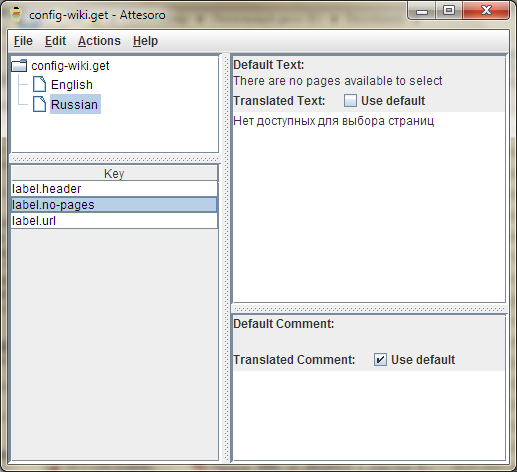Click into the Russian translated text field

coord(369,207)
